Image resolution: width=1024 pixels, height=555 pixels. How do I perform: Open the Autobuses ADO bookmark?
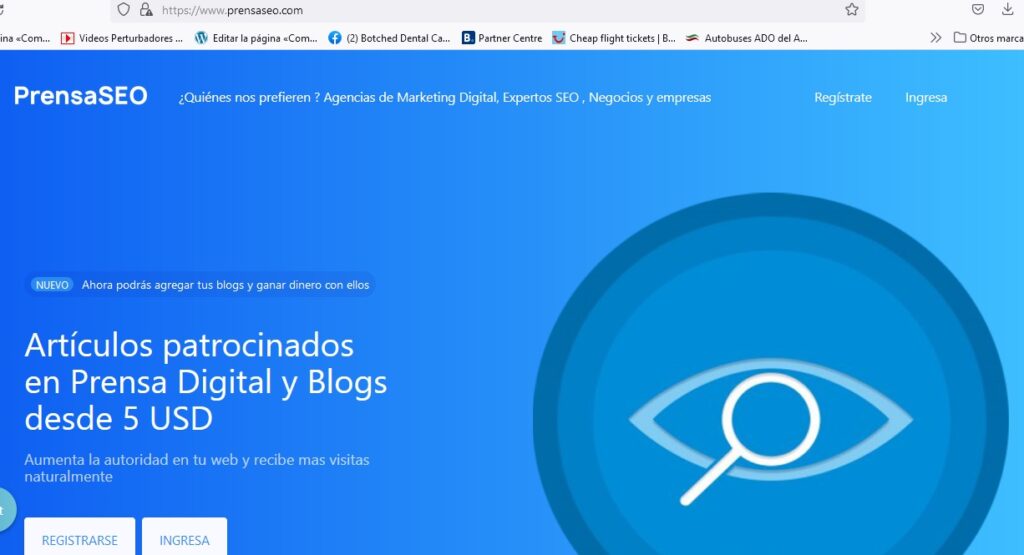(746, 38)
